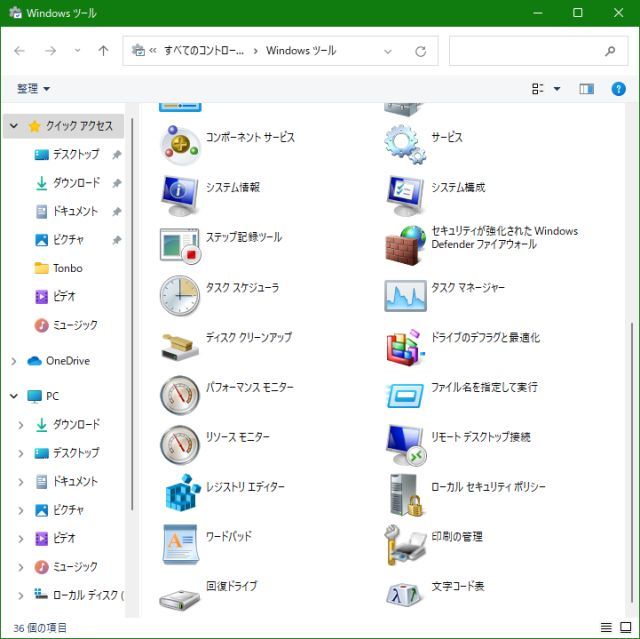Select the タスク マネージャー graph icon
Image resolution: width=640 pixels, height=639 pixels.
(405, 295)
